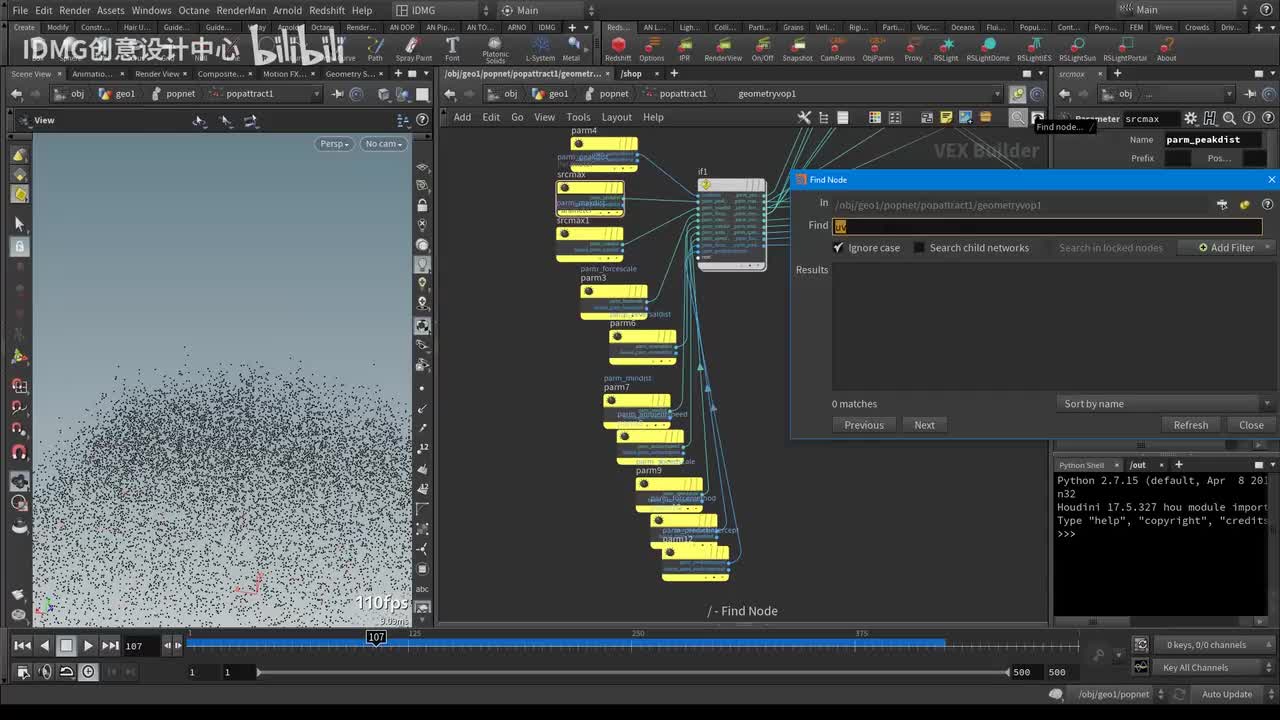Image resolution: width=1280 pixels, height=720 pixels.
Task: Expand the Persp viewport dropdown
Action: [334, 144]
